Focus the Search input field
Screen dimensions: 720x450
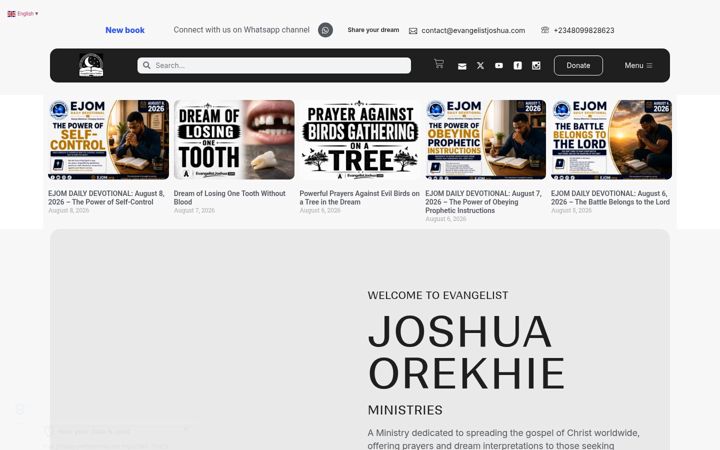point(274,65)
